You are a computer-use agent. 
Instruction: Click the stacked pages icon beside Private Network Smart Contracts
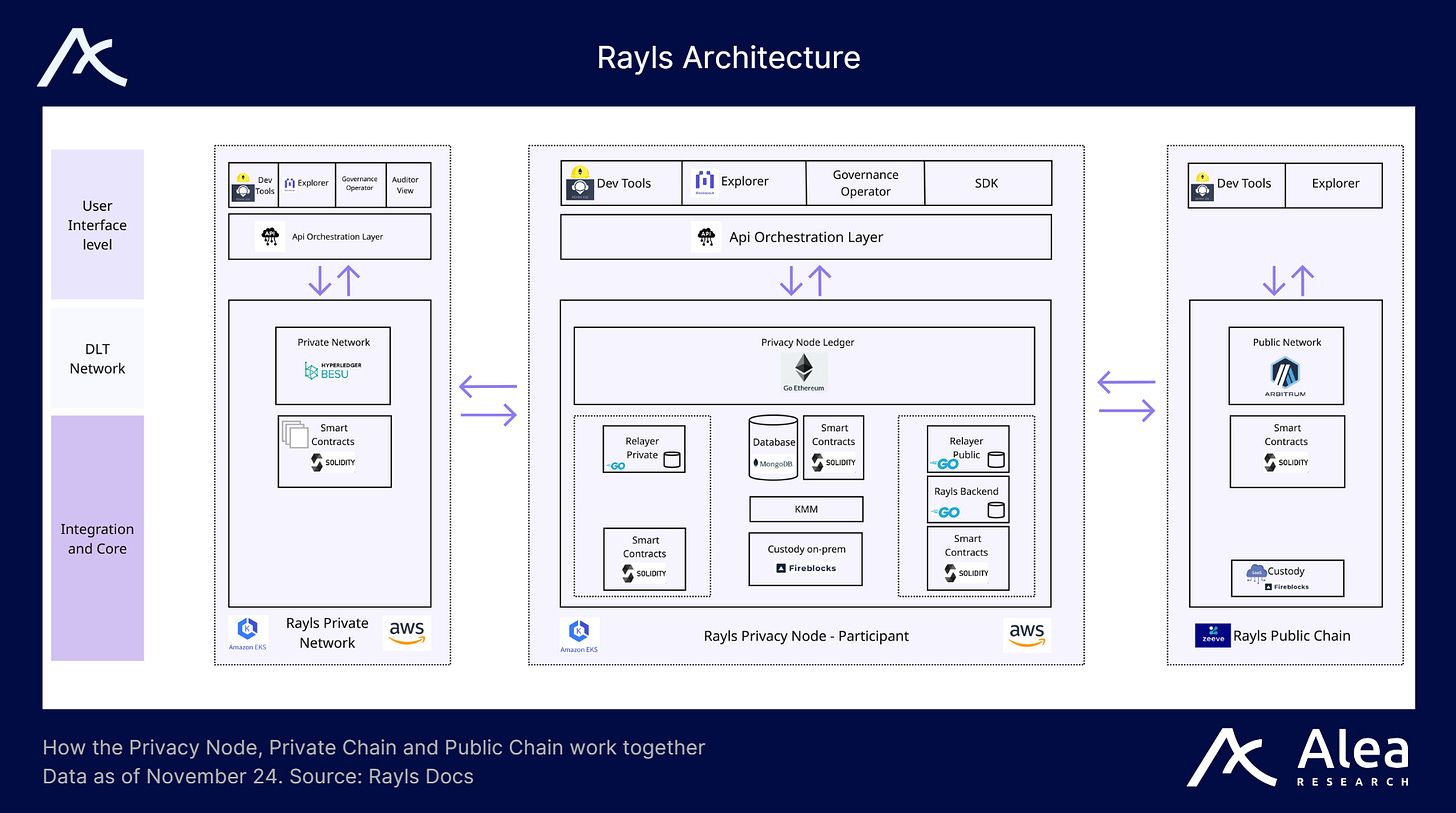[x=295, y=433]
